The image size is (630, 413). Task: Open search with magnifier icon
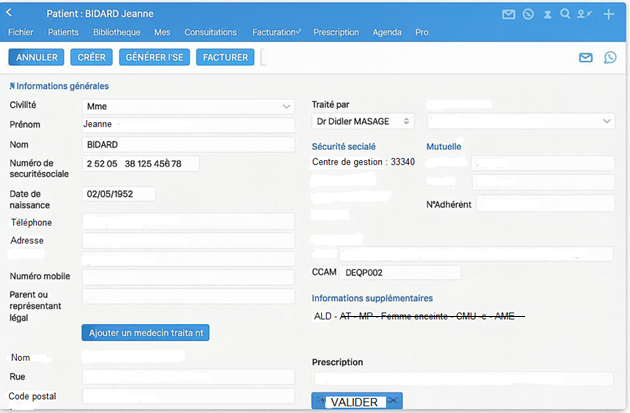tap(566, 14)
